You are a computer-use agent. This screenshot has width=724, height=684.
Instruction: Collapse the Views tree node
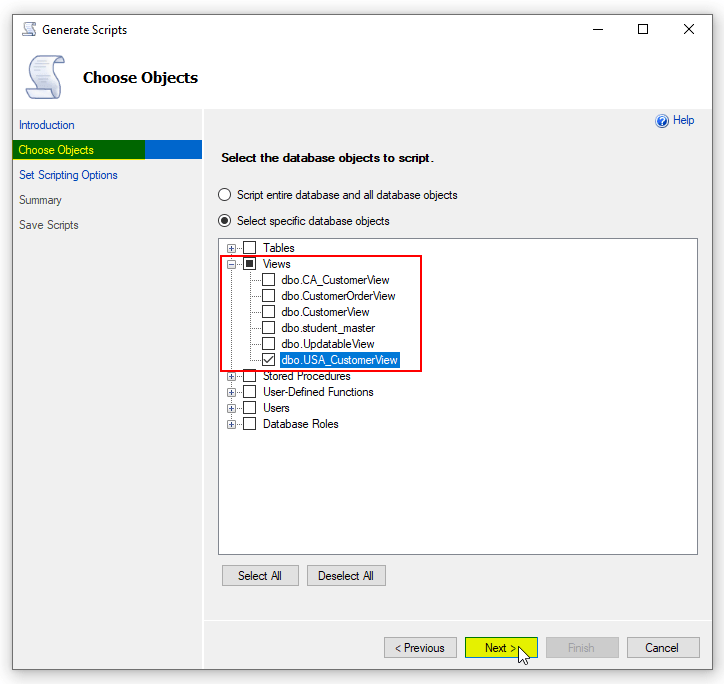pyautogui.click(x=231, y=264)
